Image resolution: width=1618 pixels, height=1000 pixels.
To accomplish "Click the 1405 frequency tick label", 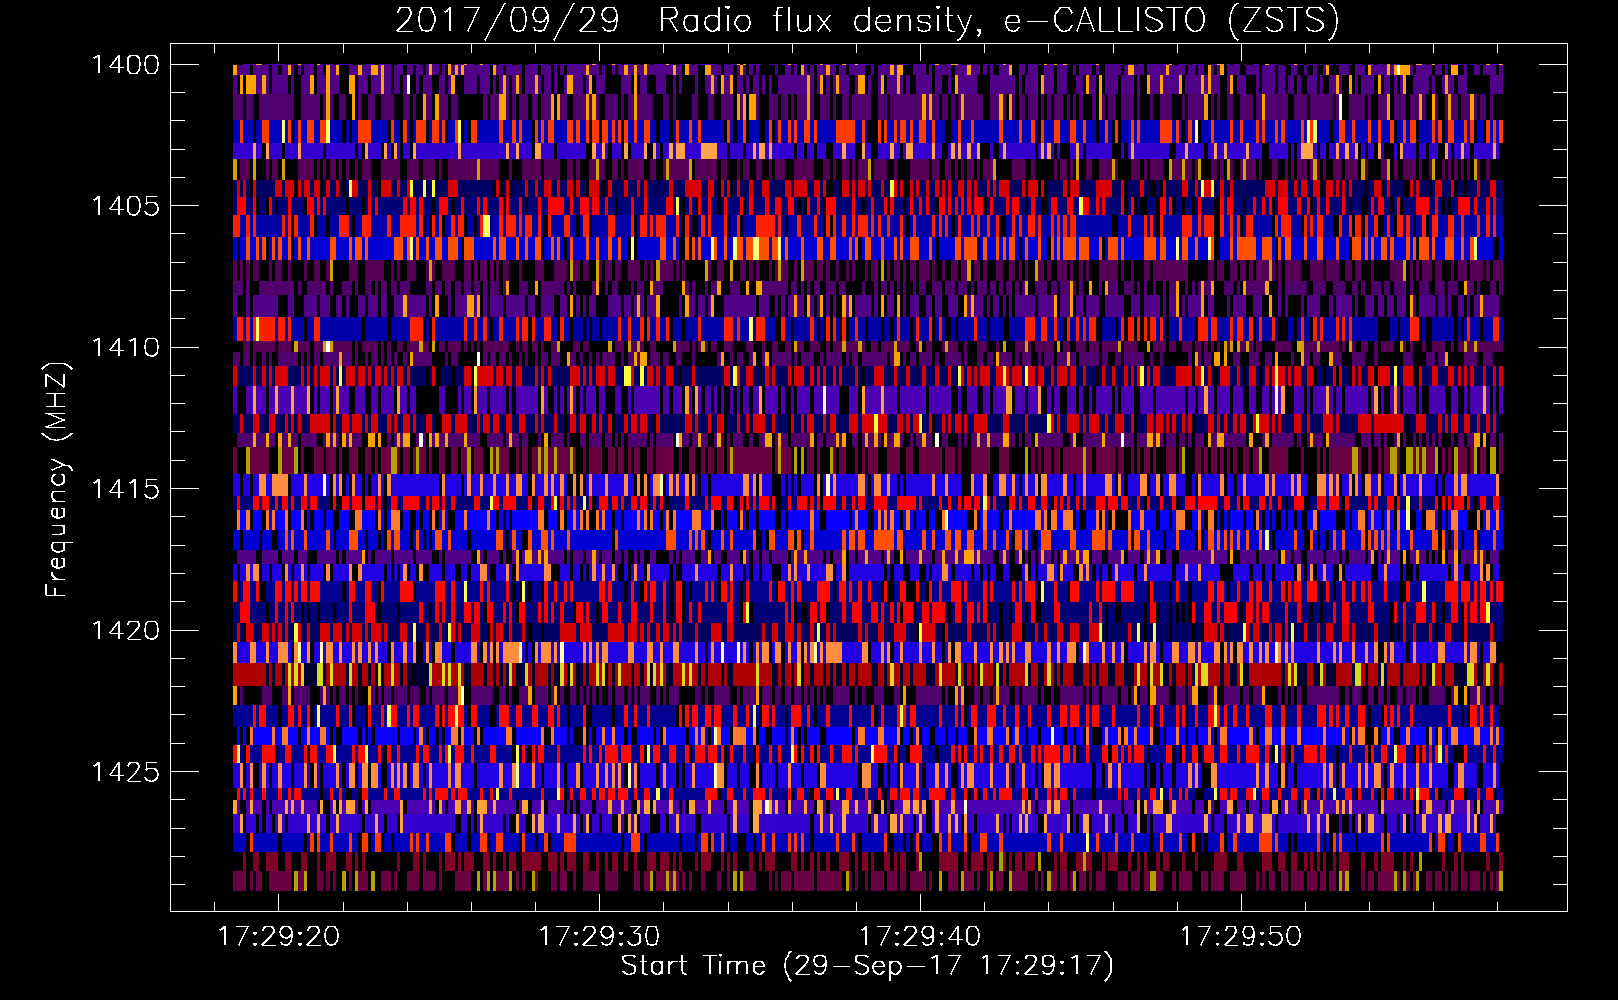I will point(125,206).
